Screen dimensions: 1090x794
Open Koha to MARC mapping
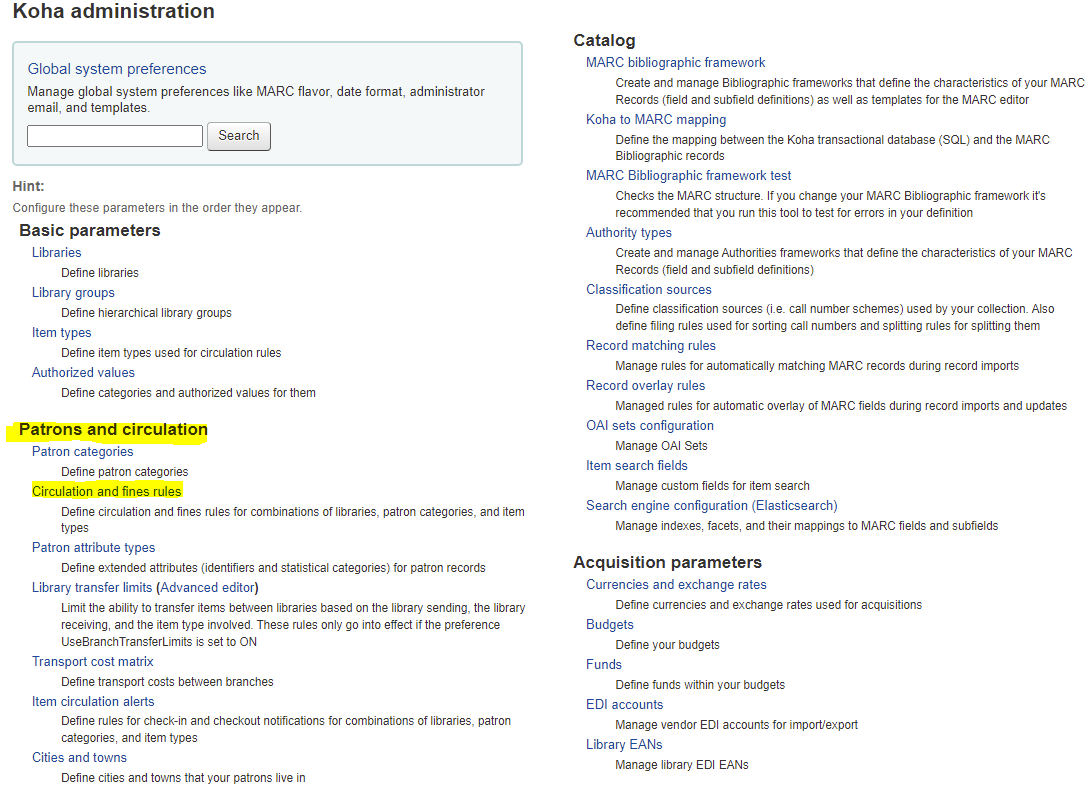[x=656, y=120]
